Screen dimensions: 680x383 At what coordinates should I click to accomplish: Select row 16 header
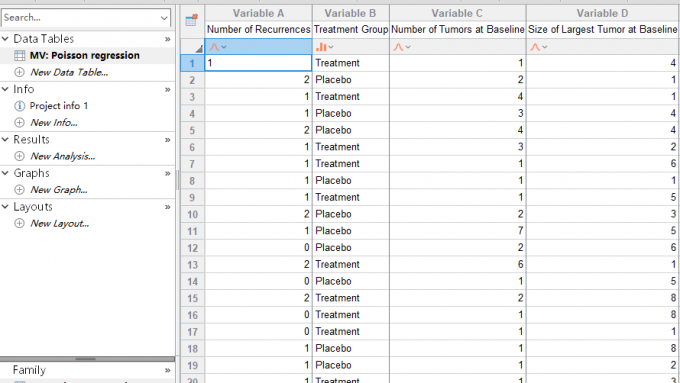192,315
